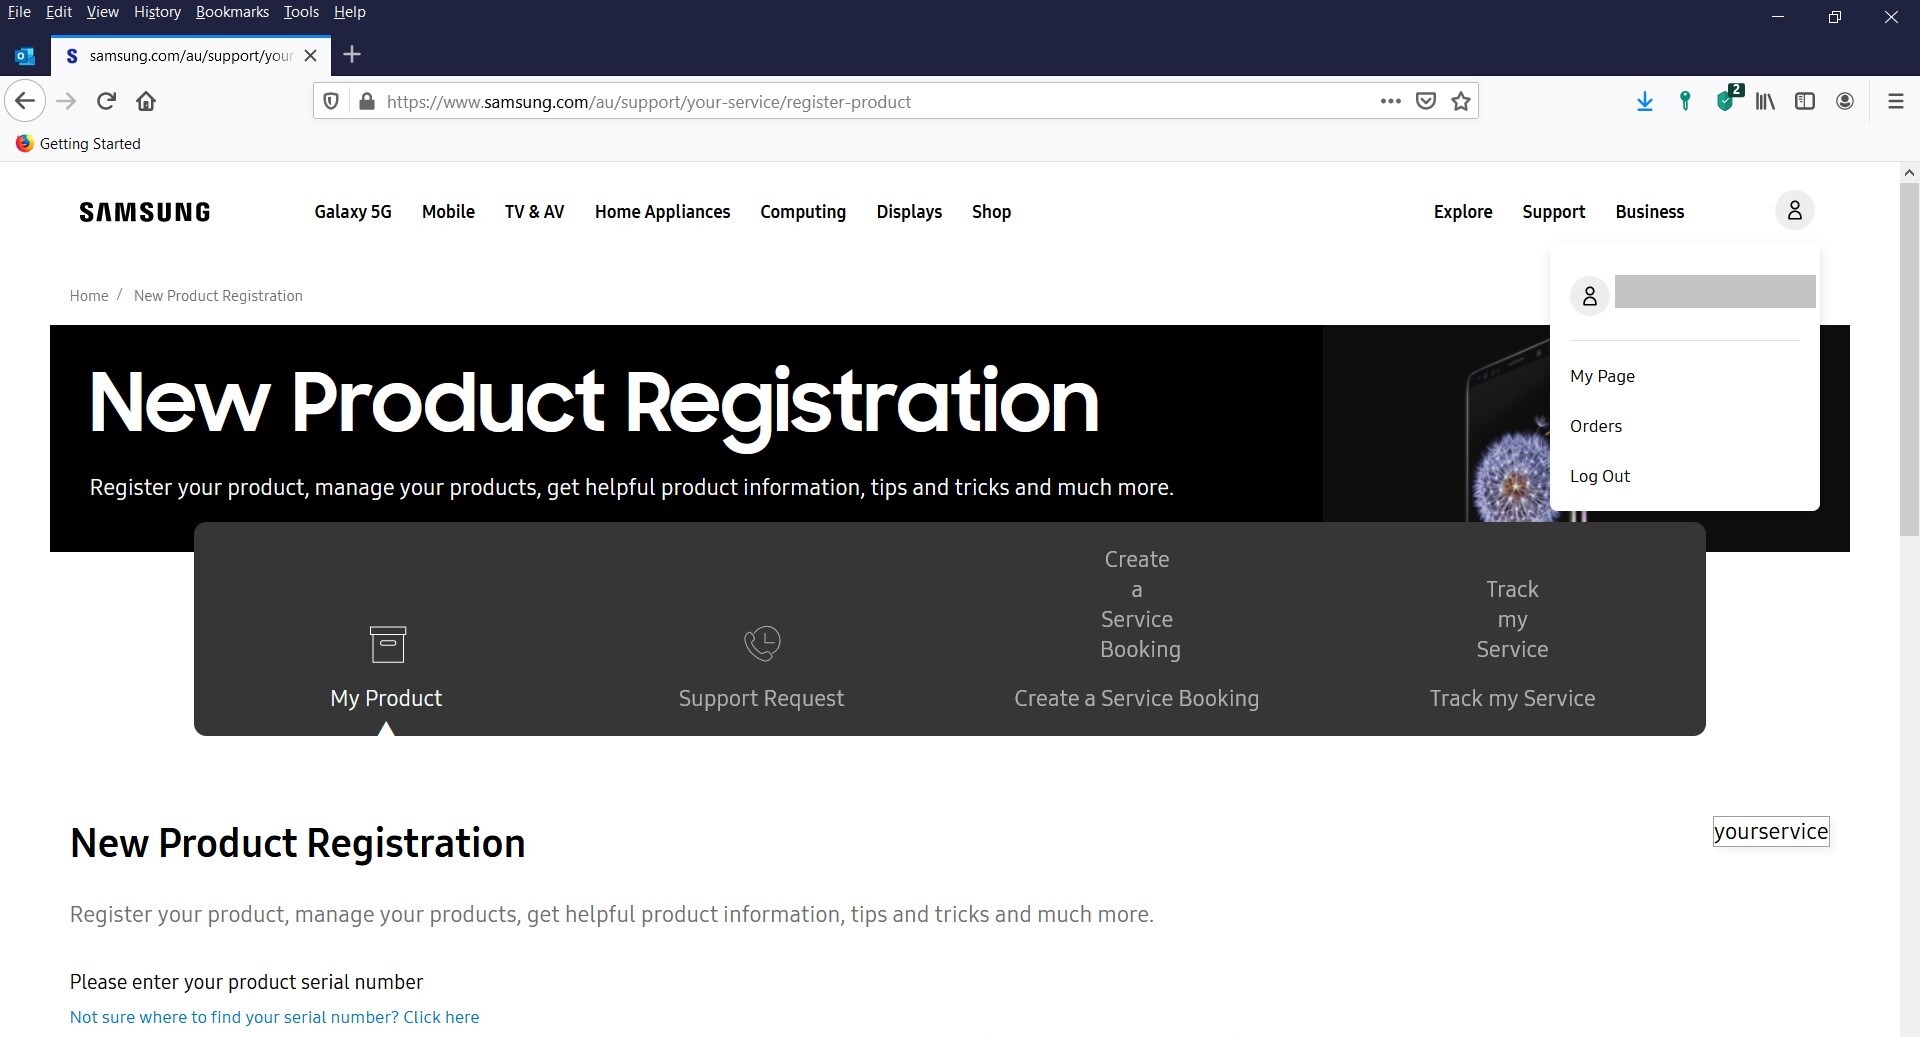Open Computing navigation item

(x=803, y=212)
